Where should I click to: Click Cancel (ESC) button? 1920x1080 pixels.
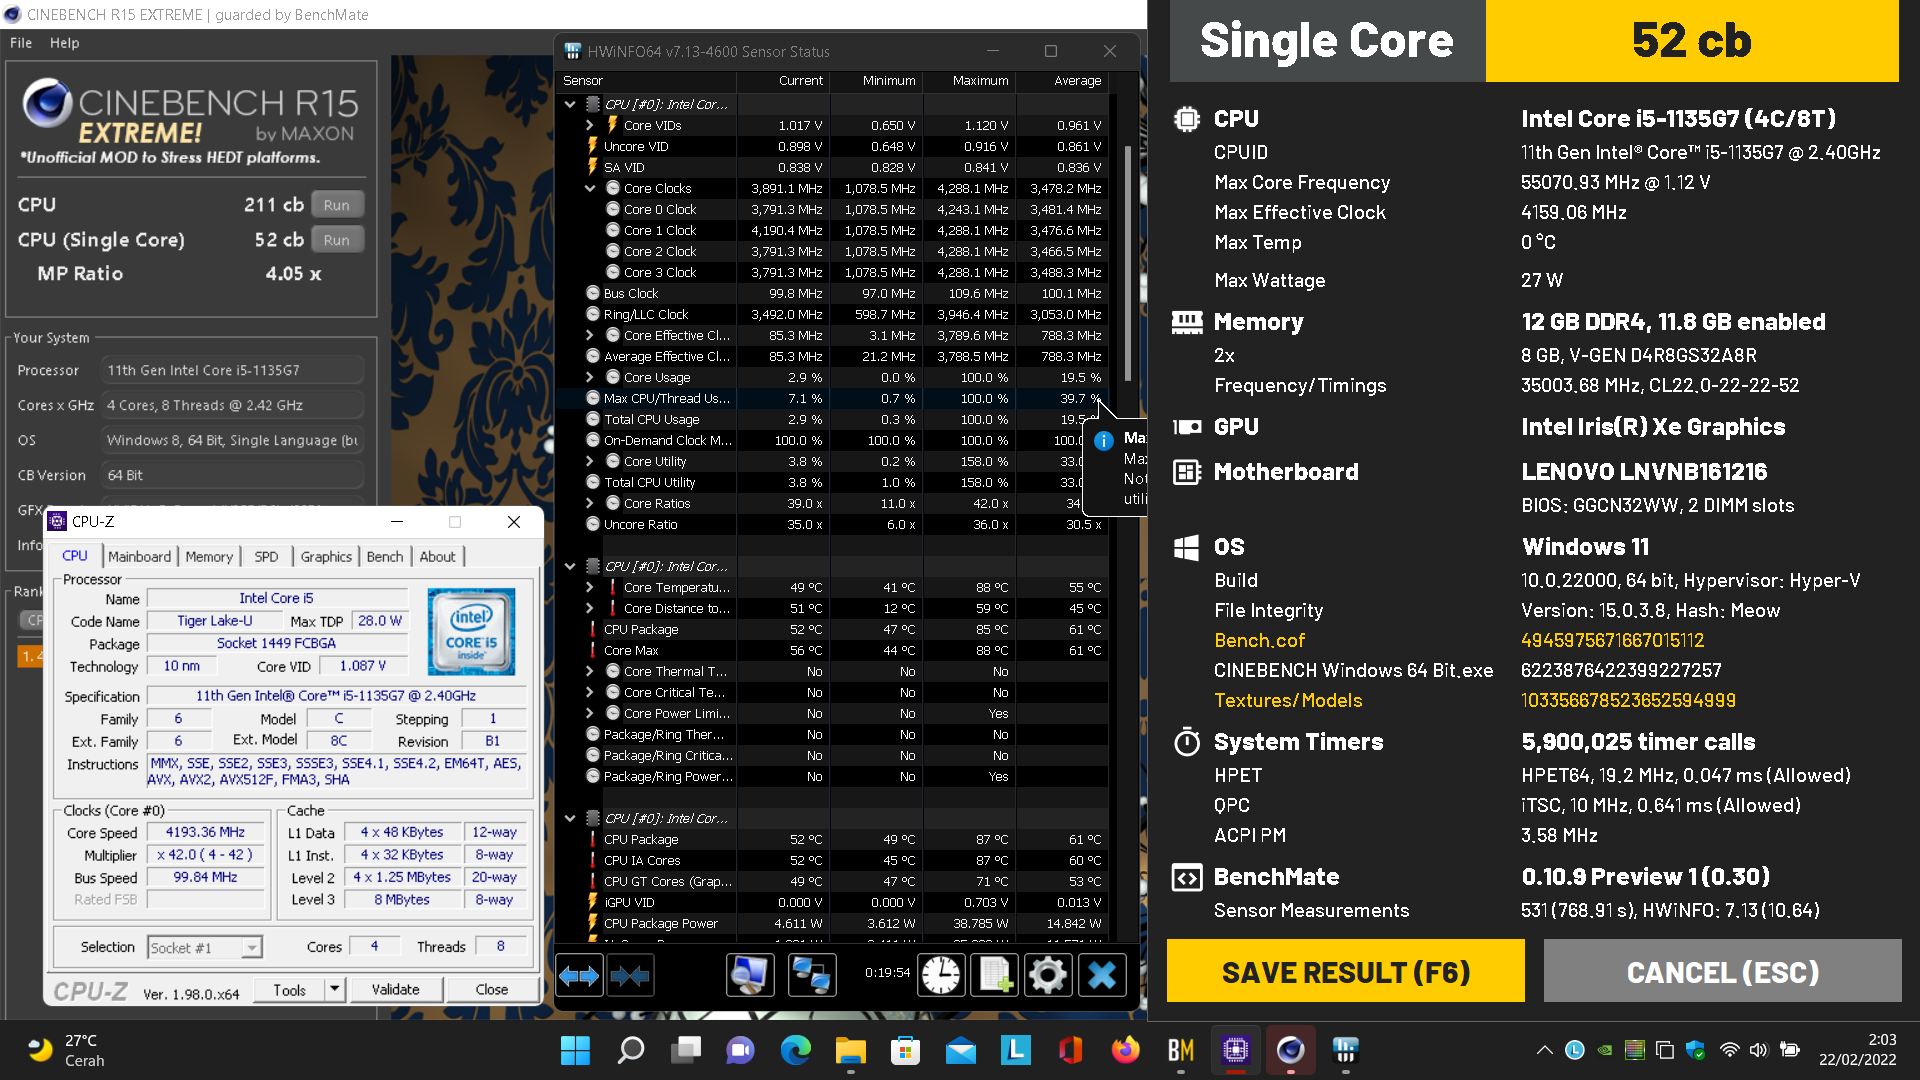point(1723,971)
